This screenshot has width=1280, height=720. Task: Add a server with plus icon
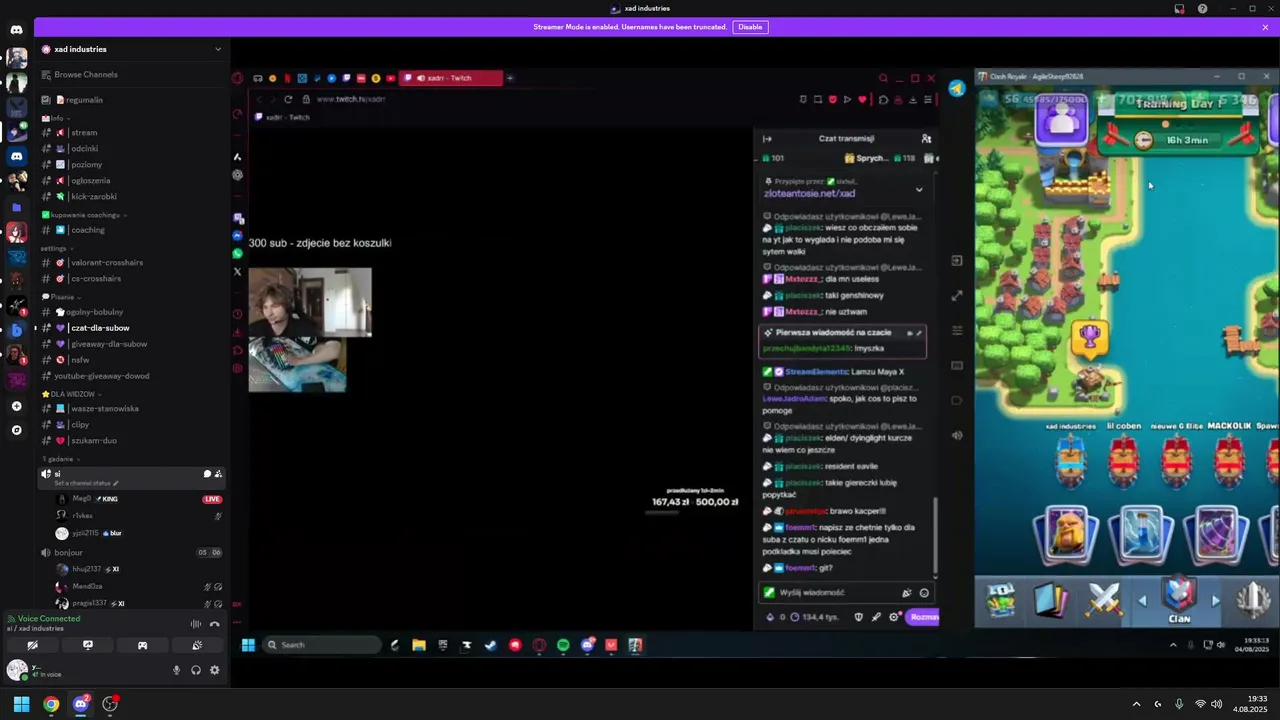(x=16, y=406)
